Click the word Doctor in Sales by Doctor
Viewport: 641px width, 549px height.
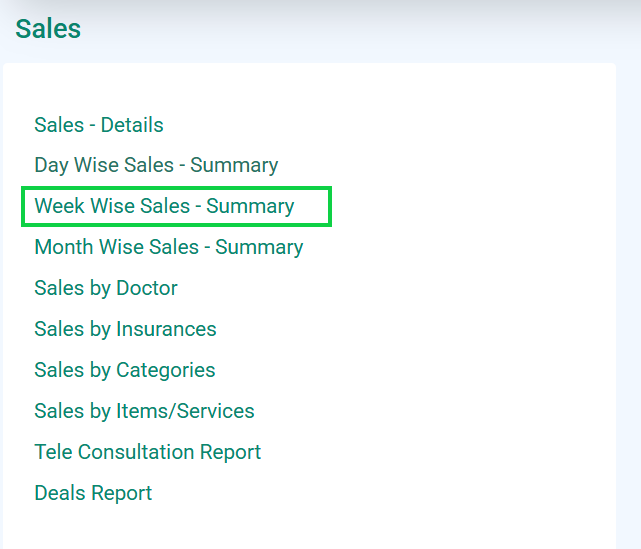pos(147,288)
